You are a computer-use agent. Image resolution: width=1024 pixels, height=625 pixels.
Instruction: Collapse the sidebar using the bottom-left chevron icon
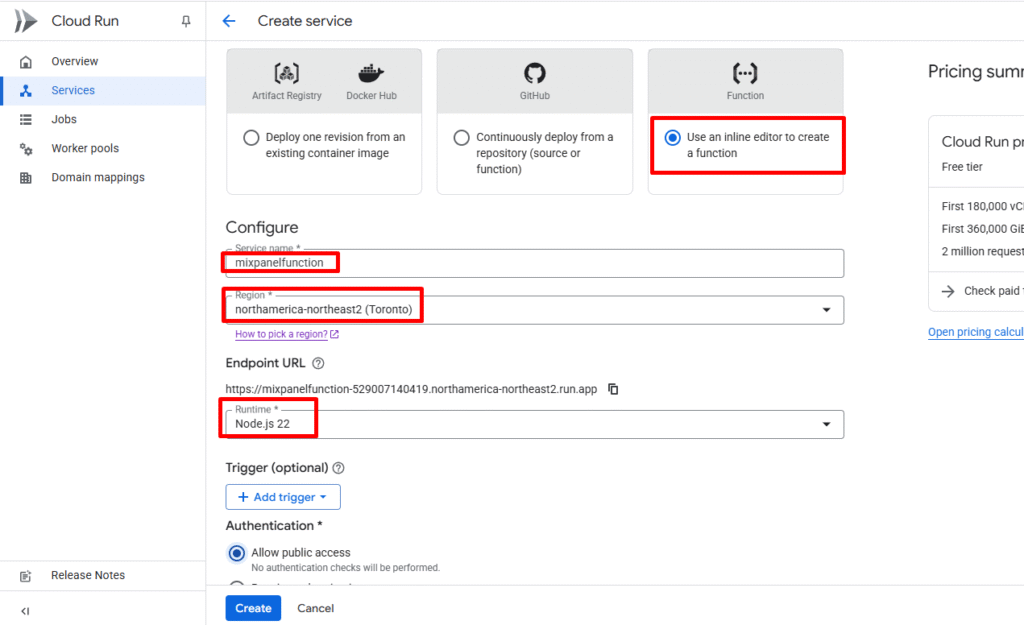[x=25, y=610]
